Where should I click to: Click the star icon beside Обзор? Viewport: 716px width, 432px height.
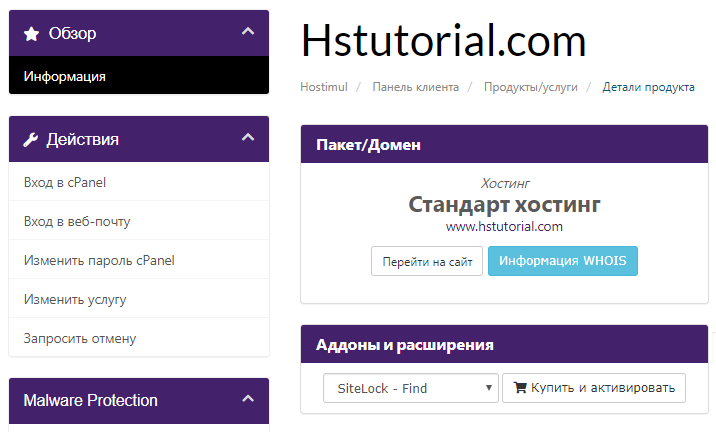[x=31, y=34]
